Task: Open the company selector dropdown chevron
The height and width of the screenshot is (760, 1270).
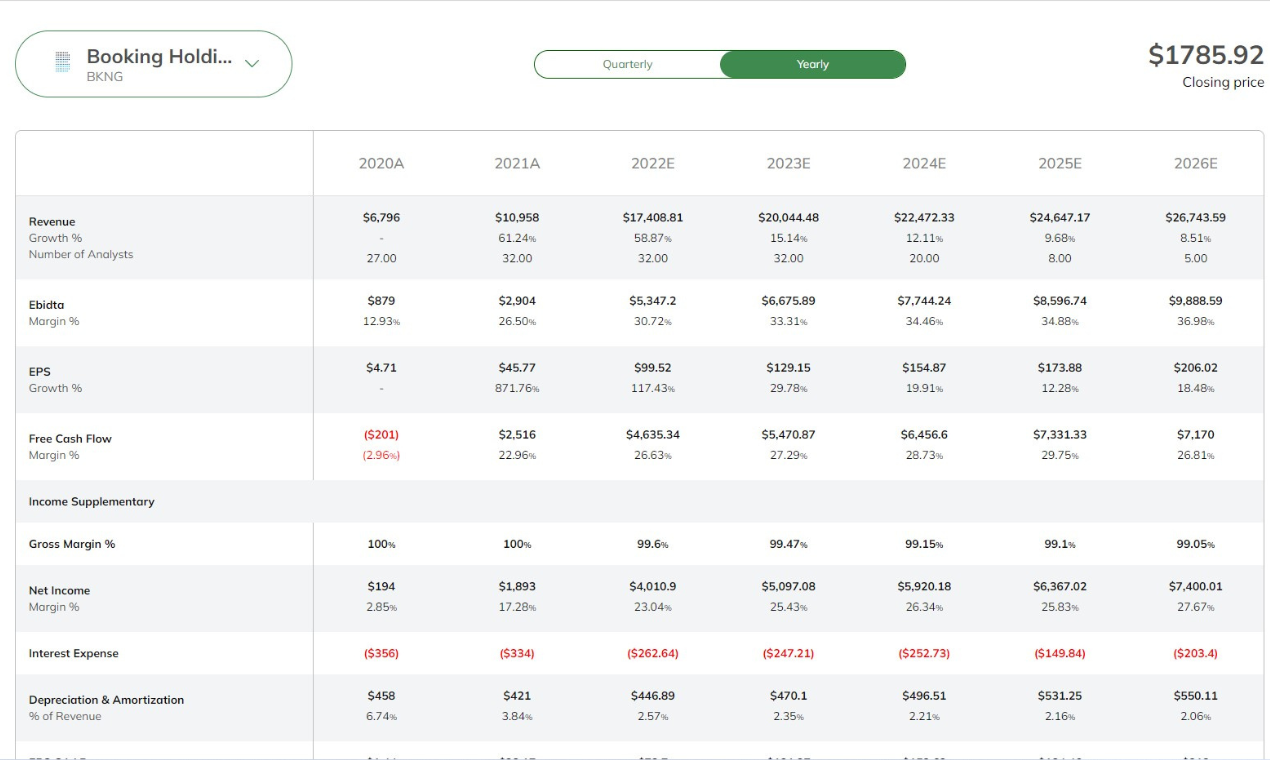Action: [252, 64]
